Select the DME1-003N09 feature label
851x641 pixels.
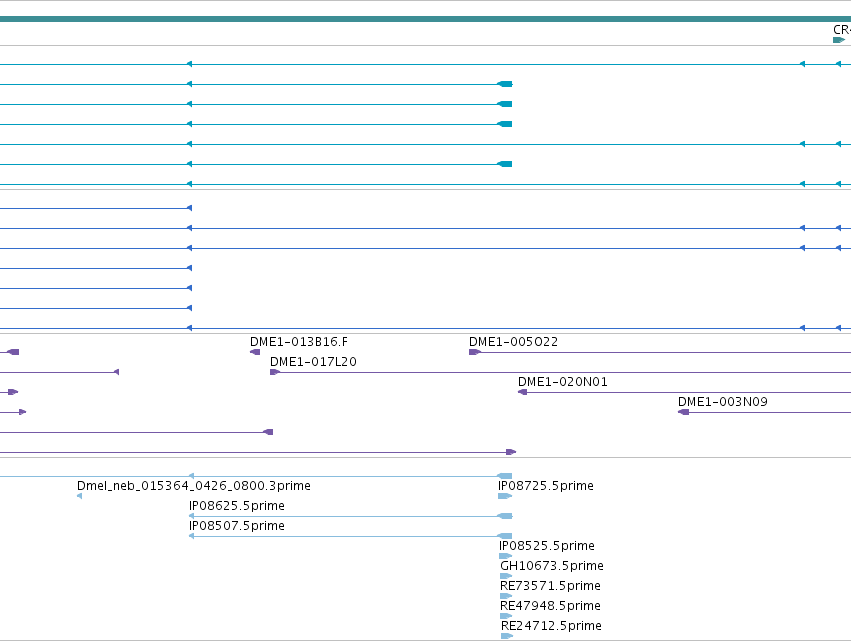[x=723, y=402]
